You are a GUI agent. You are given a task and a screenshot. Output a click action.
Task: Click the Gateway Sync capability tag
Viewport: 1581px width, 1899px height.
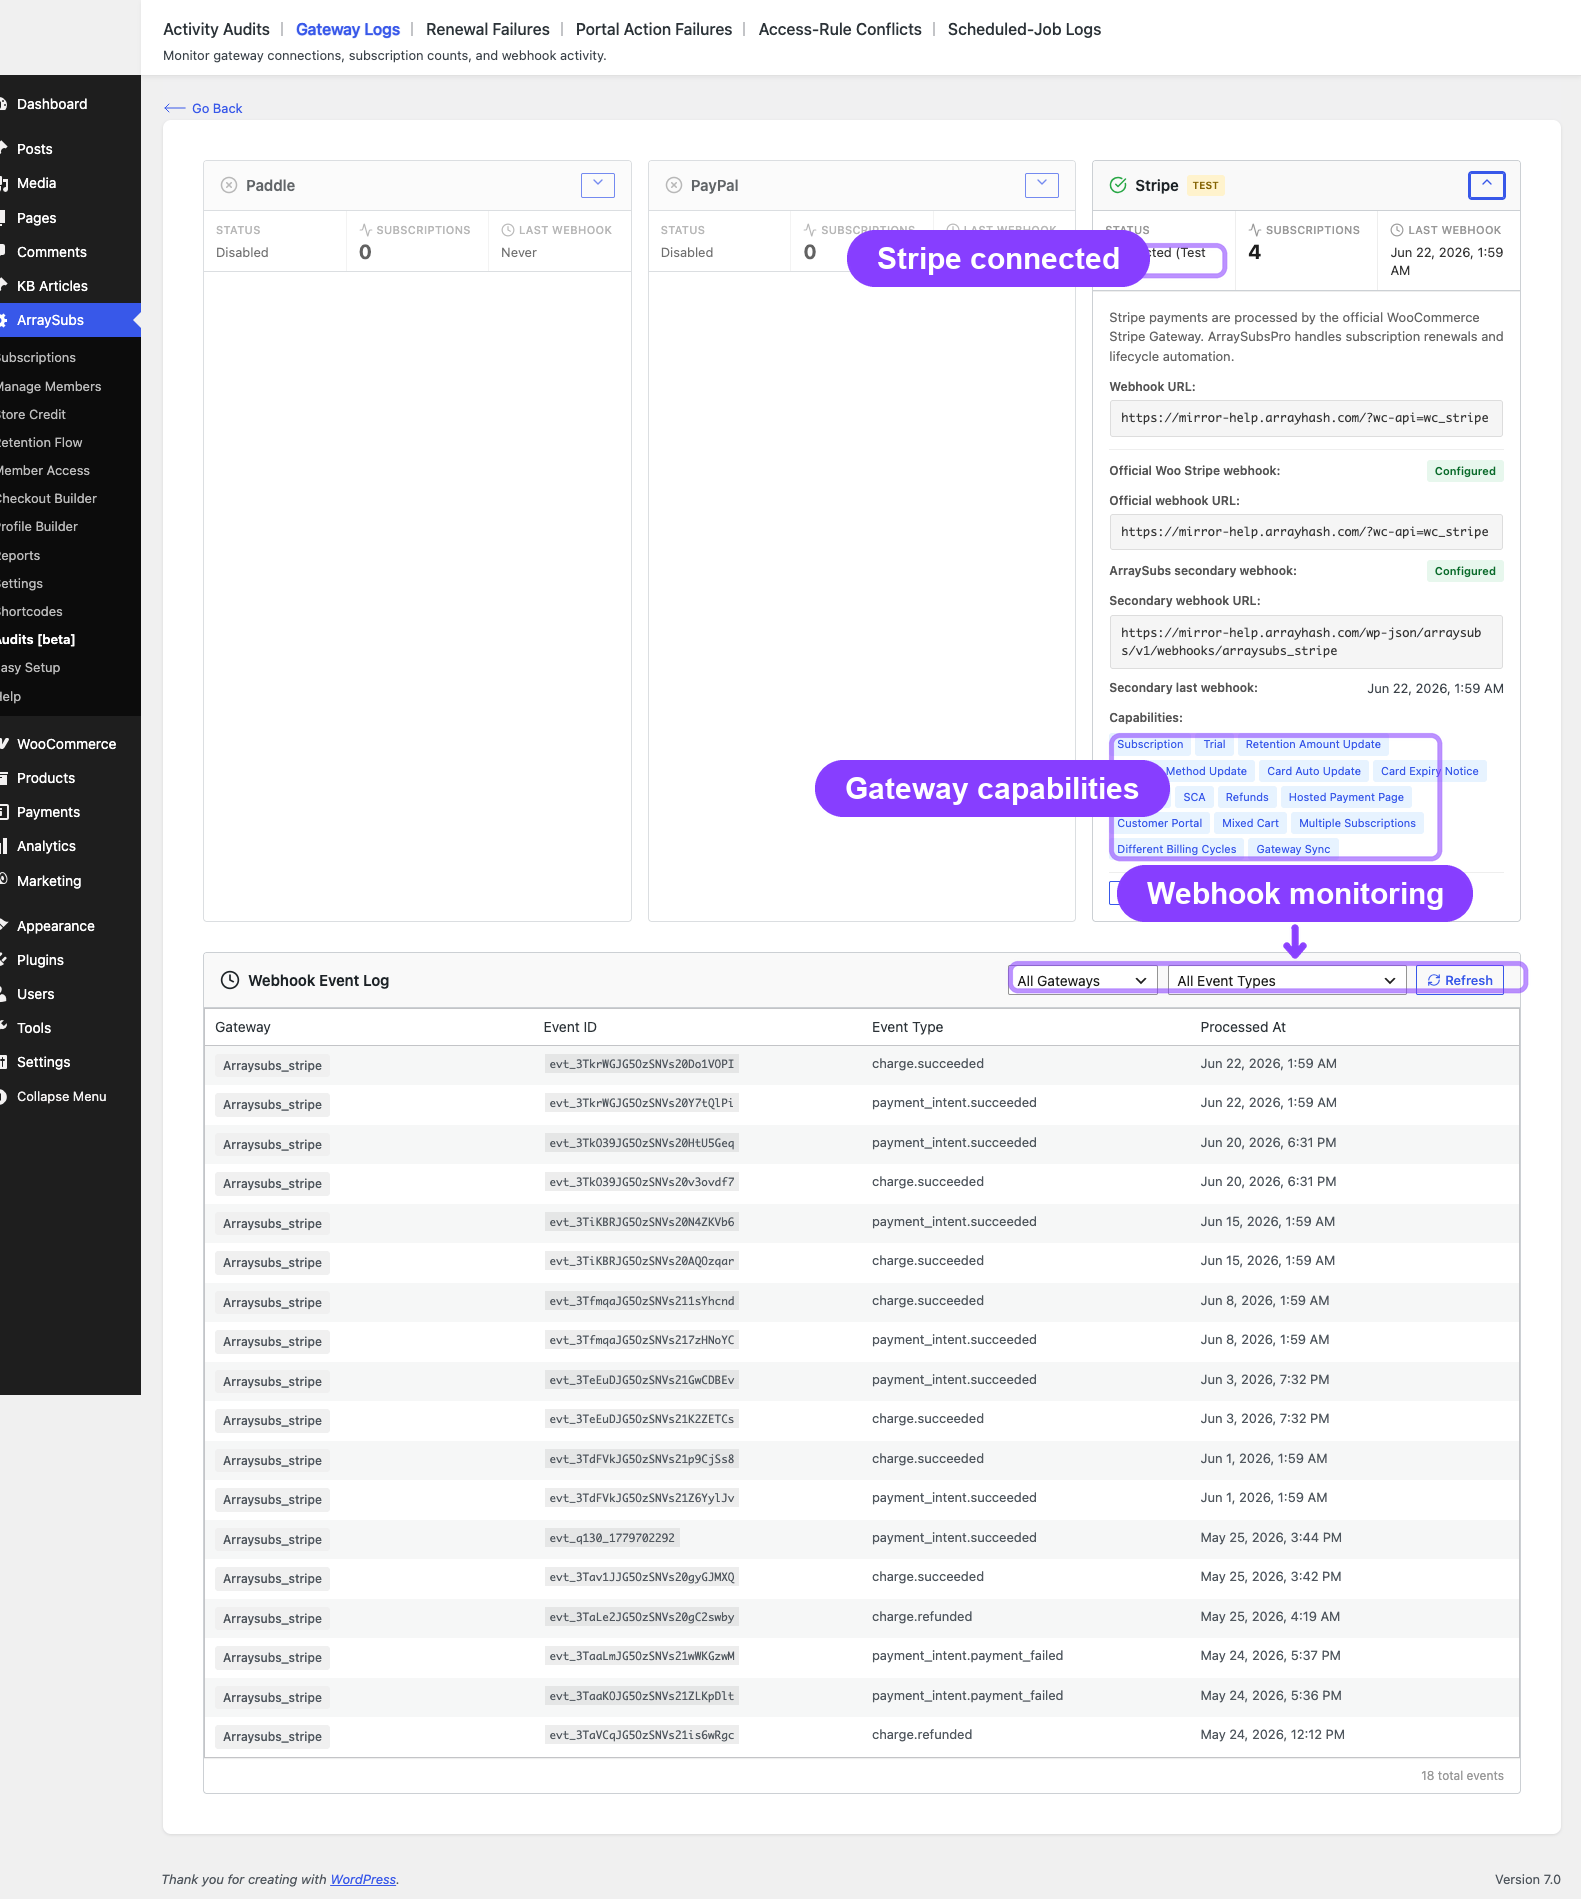tap(1293, 849)
